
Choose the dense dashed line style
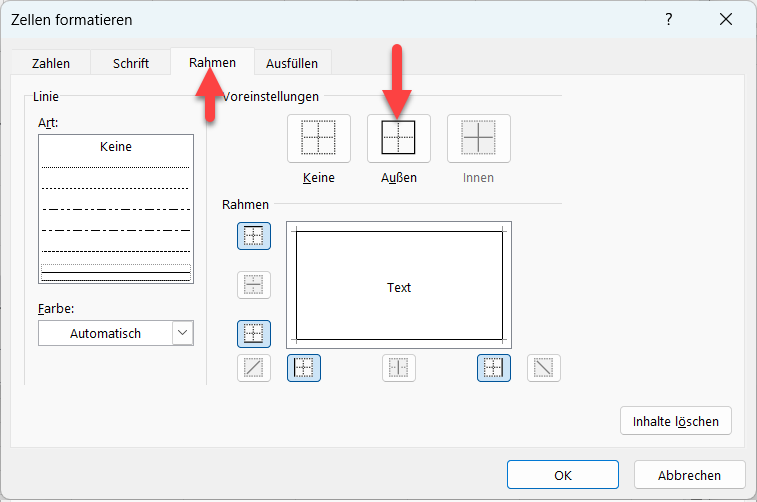tap(116, 251)
